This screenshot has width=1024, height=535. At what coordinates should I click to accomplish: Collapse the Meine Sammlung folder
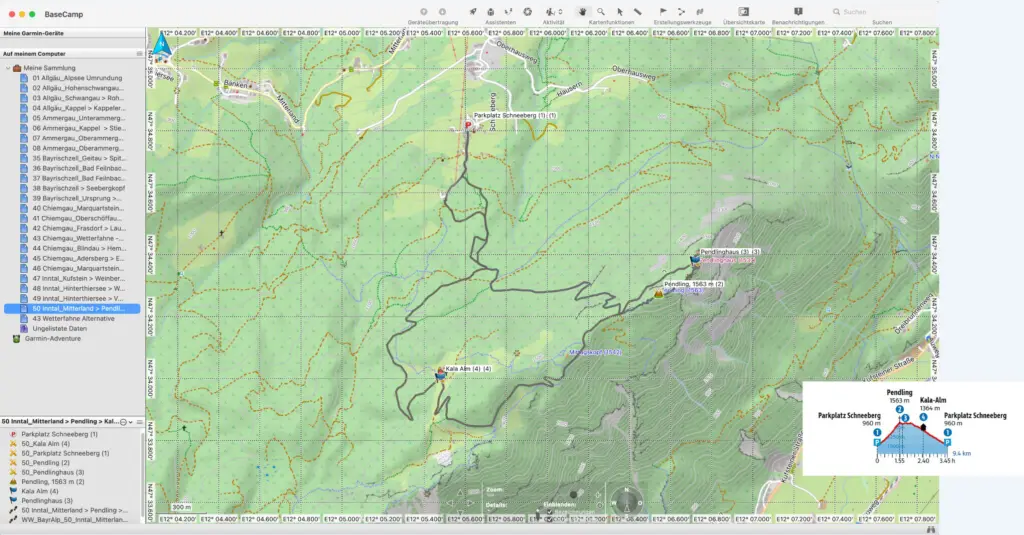pyautogui.click(x=6, y=68)
